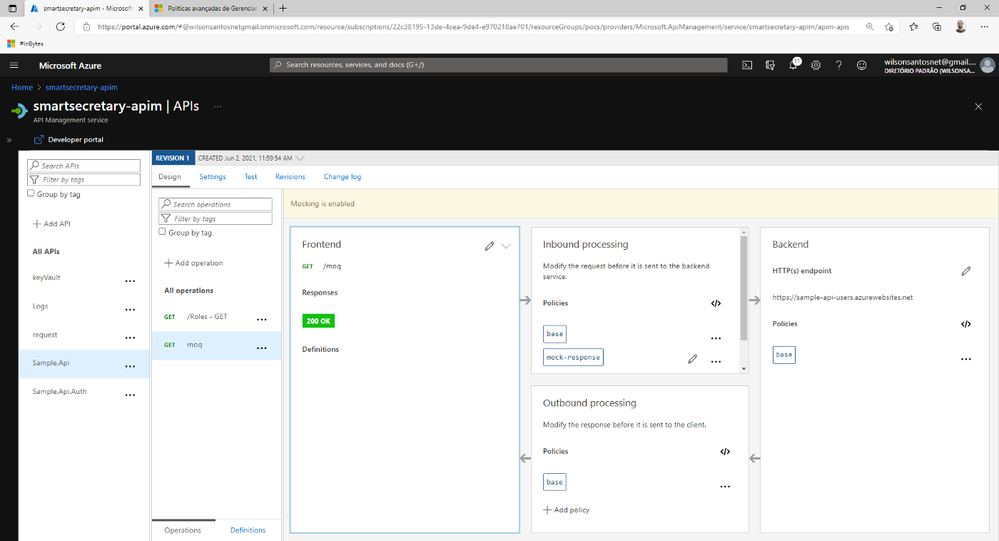
Task: Edit the mock-response policy pencil icon
Action: [x=693, y=359]
